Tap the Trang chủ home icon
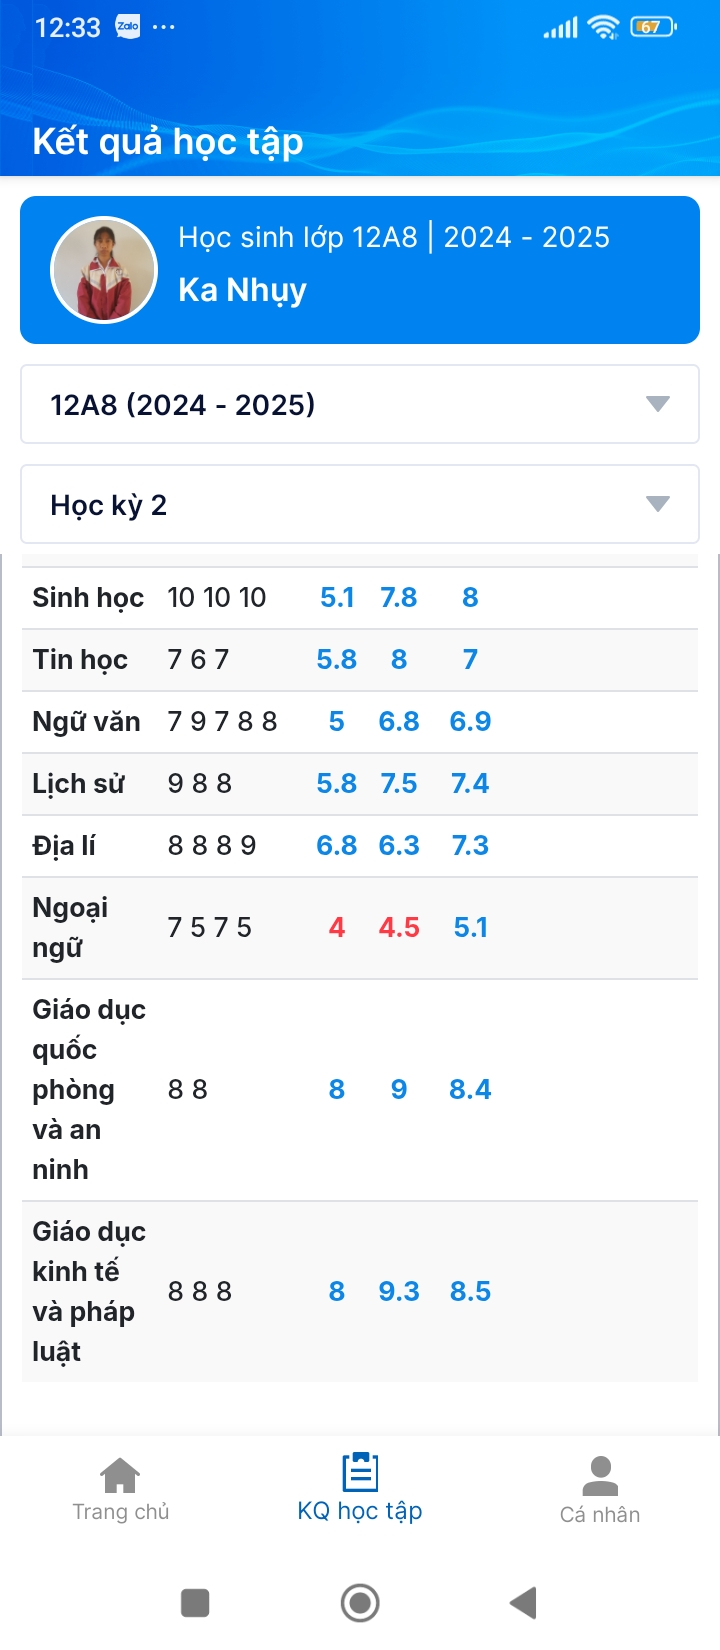The width and height of the screenshot is (720, 1650). [120, 1475]
